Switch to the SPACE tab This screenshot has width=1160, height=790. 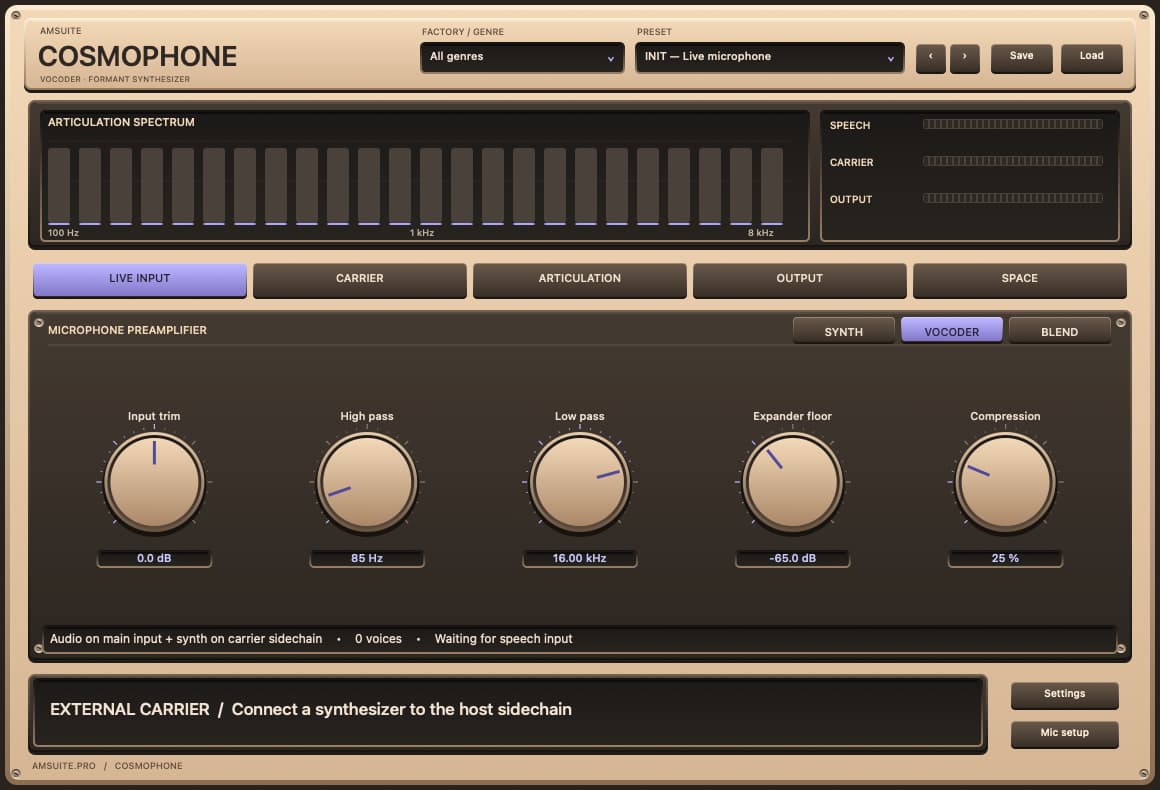click(1019, 279)
